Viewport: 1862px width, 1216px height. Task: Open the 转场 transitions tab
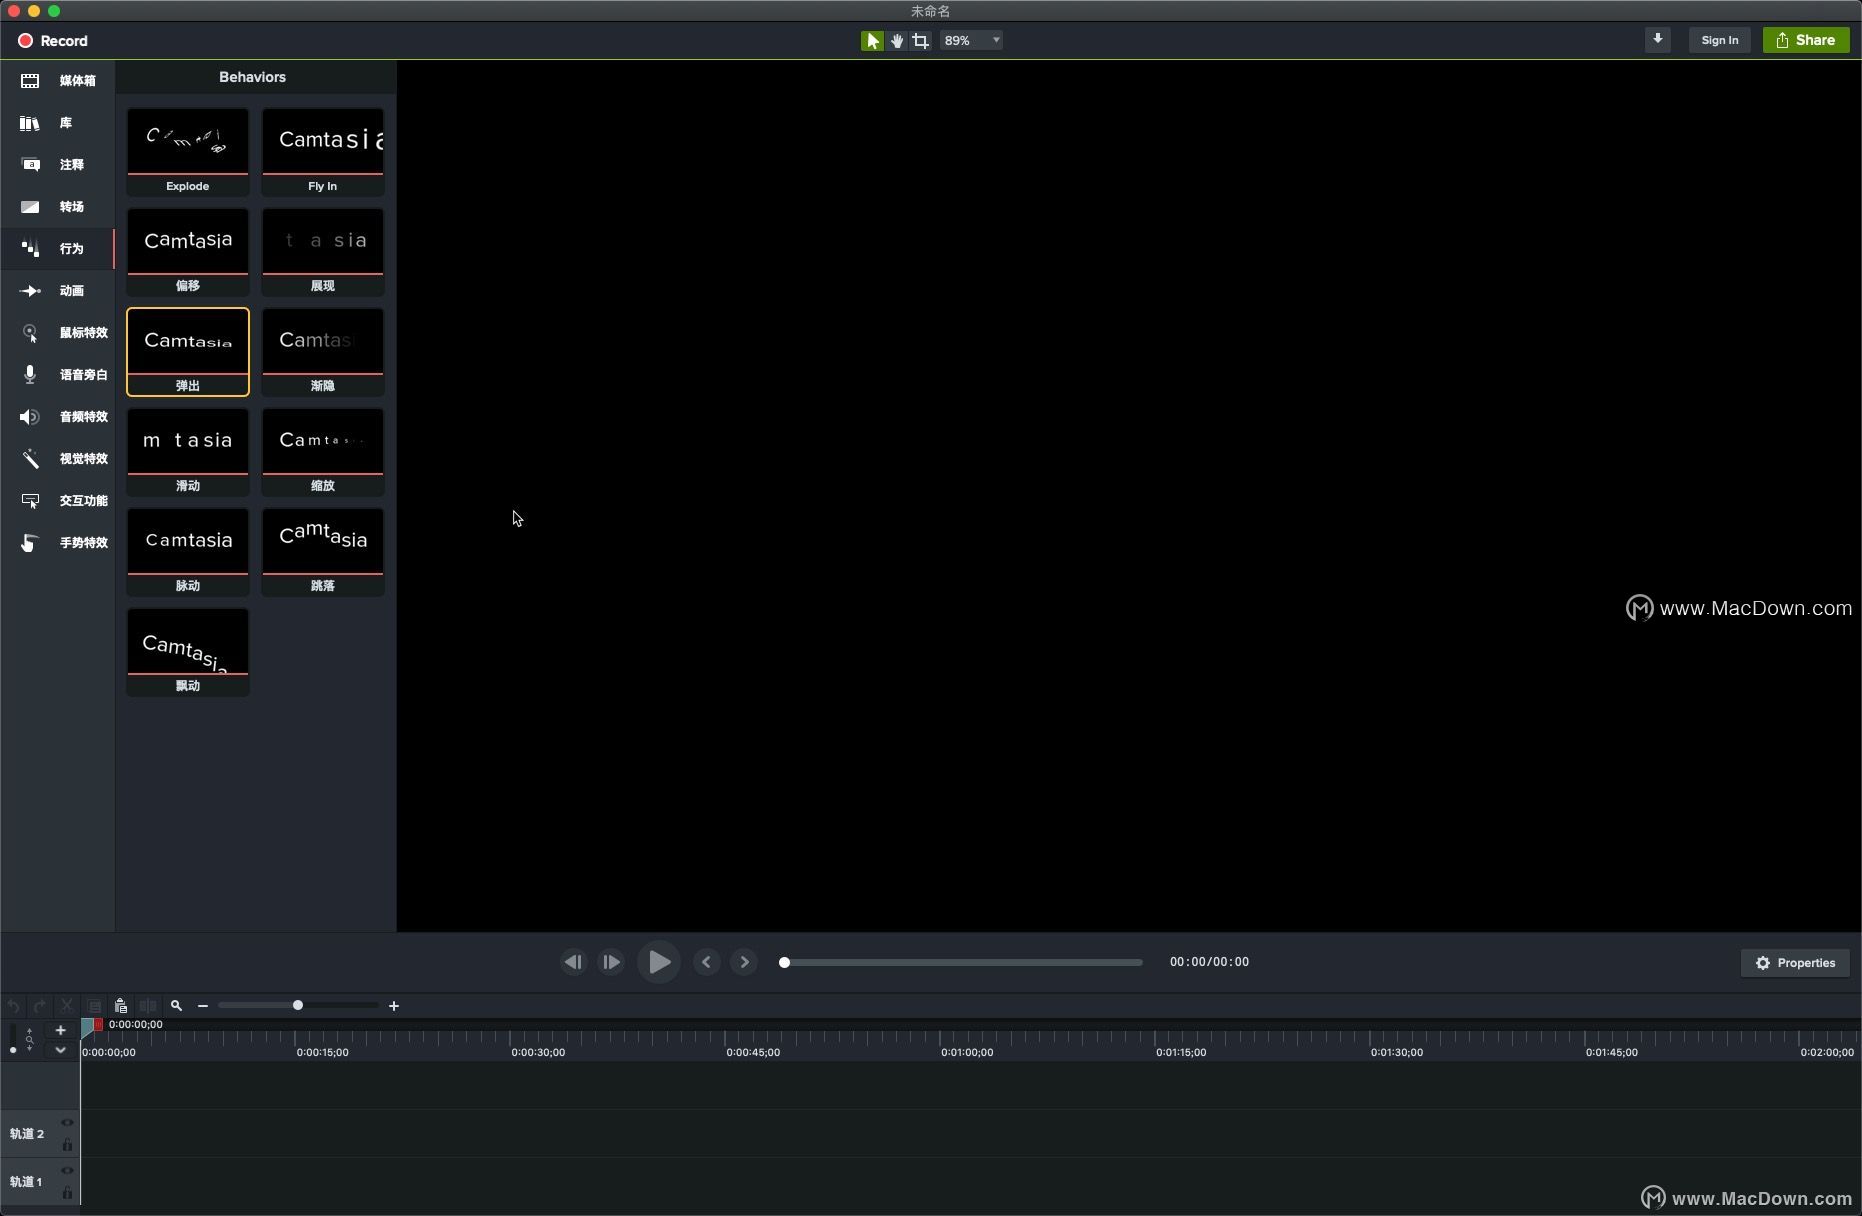click(58, 207)
